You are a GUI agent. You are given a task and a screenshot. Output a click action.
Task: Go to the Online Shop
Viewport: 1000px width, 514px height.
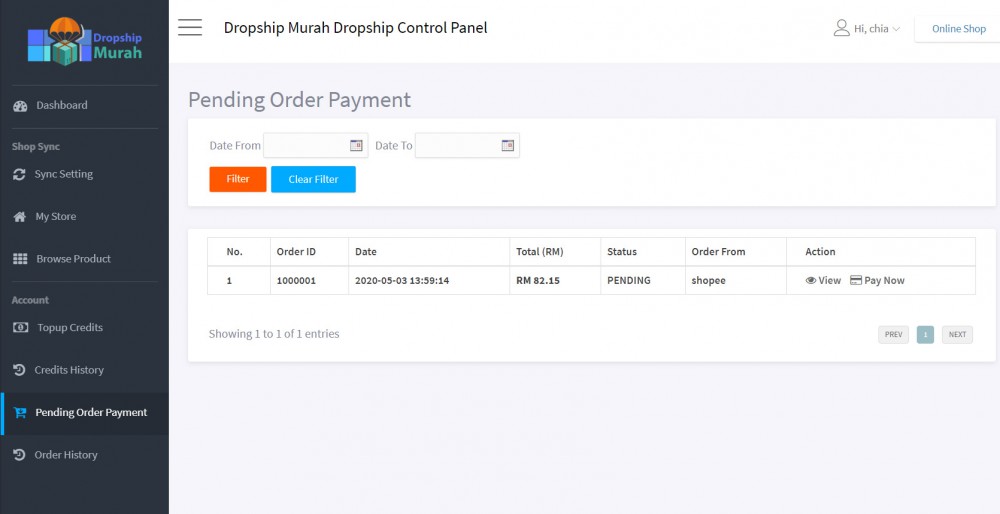coord(958,29)
